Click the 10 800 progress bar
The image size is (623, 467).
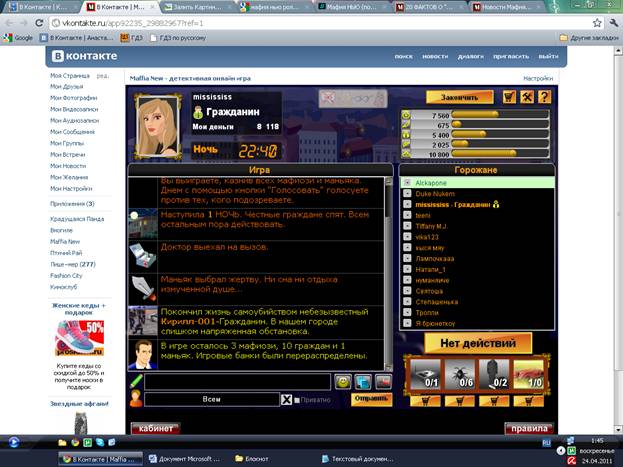[x=500, y=153]
